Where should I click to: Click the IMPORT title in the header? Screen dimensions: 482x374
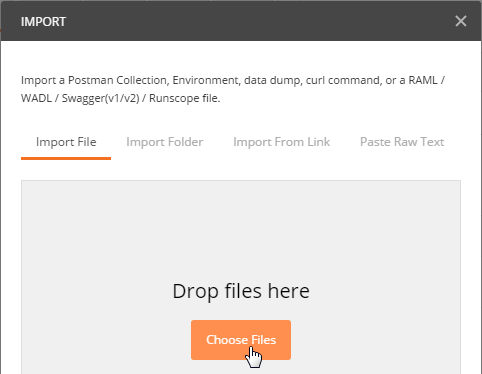pyautogui.click(x=43, y=22)
